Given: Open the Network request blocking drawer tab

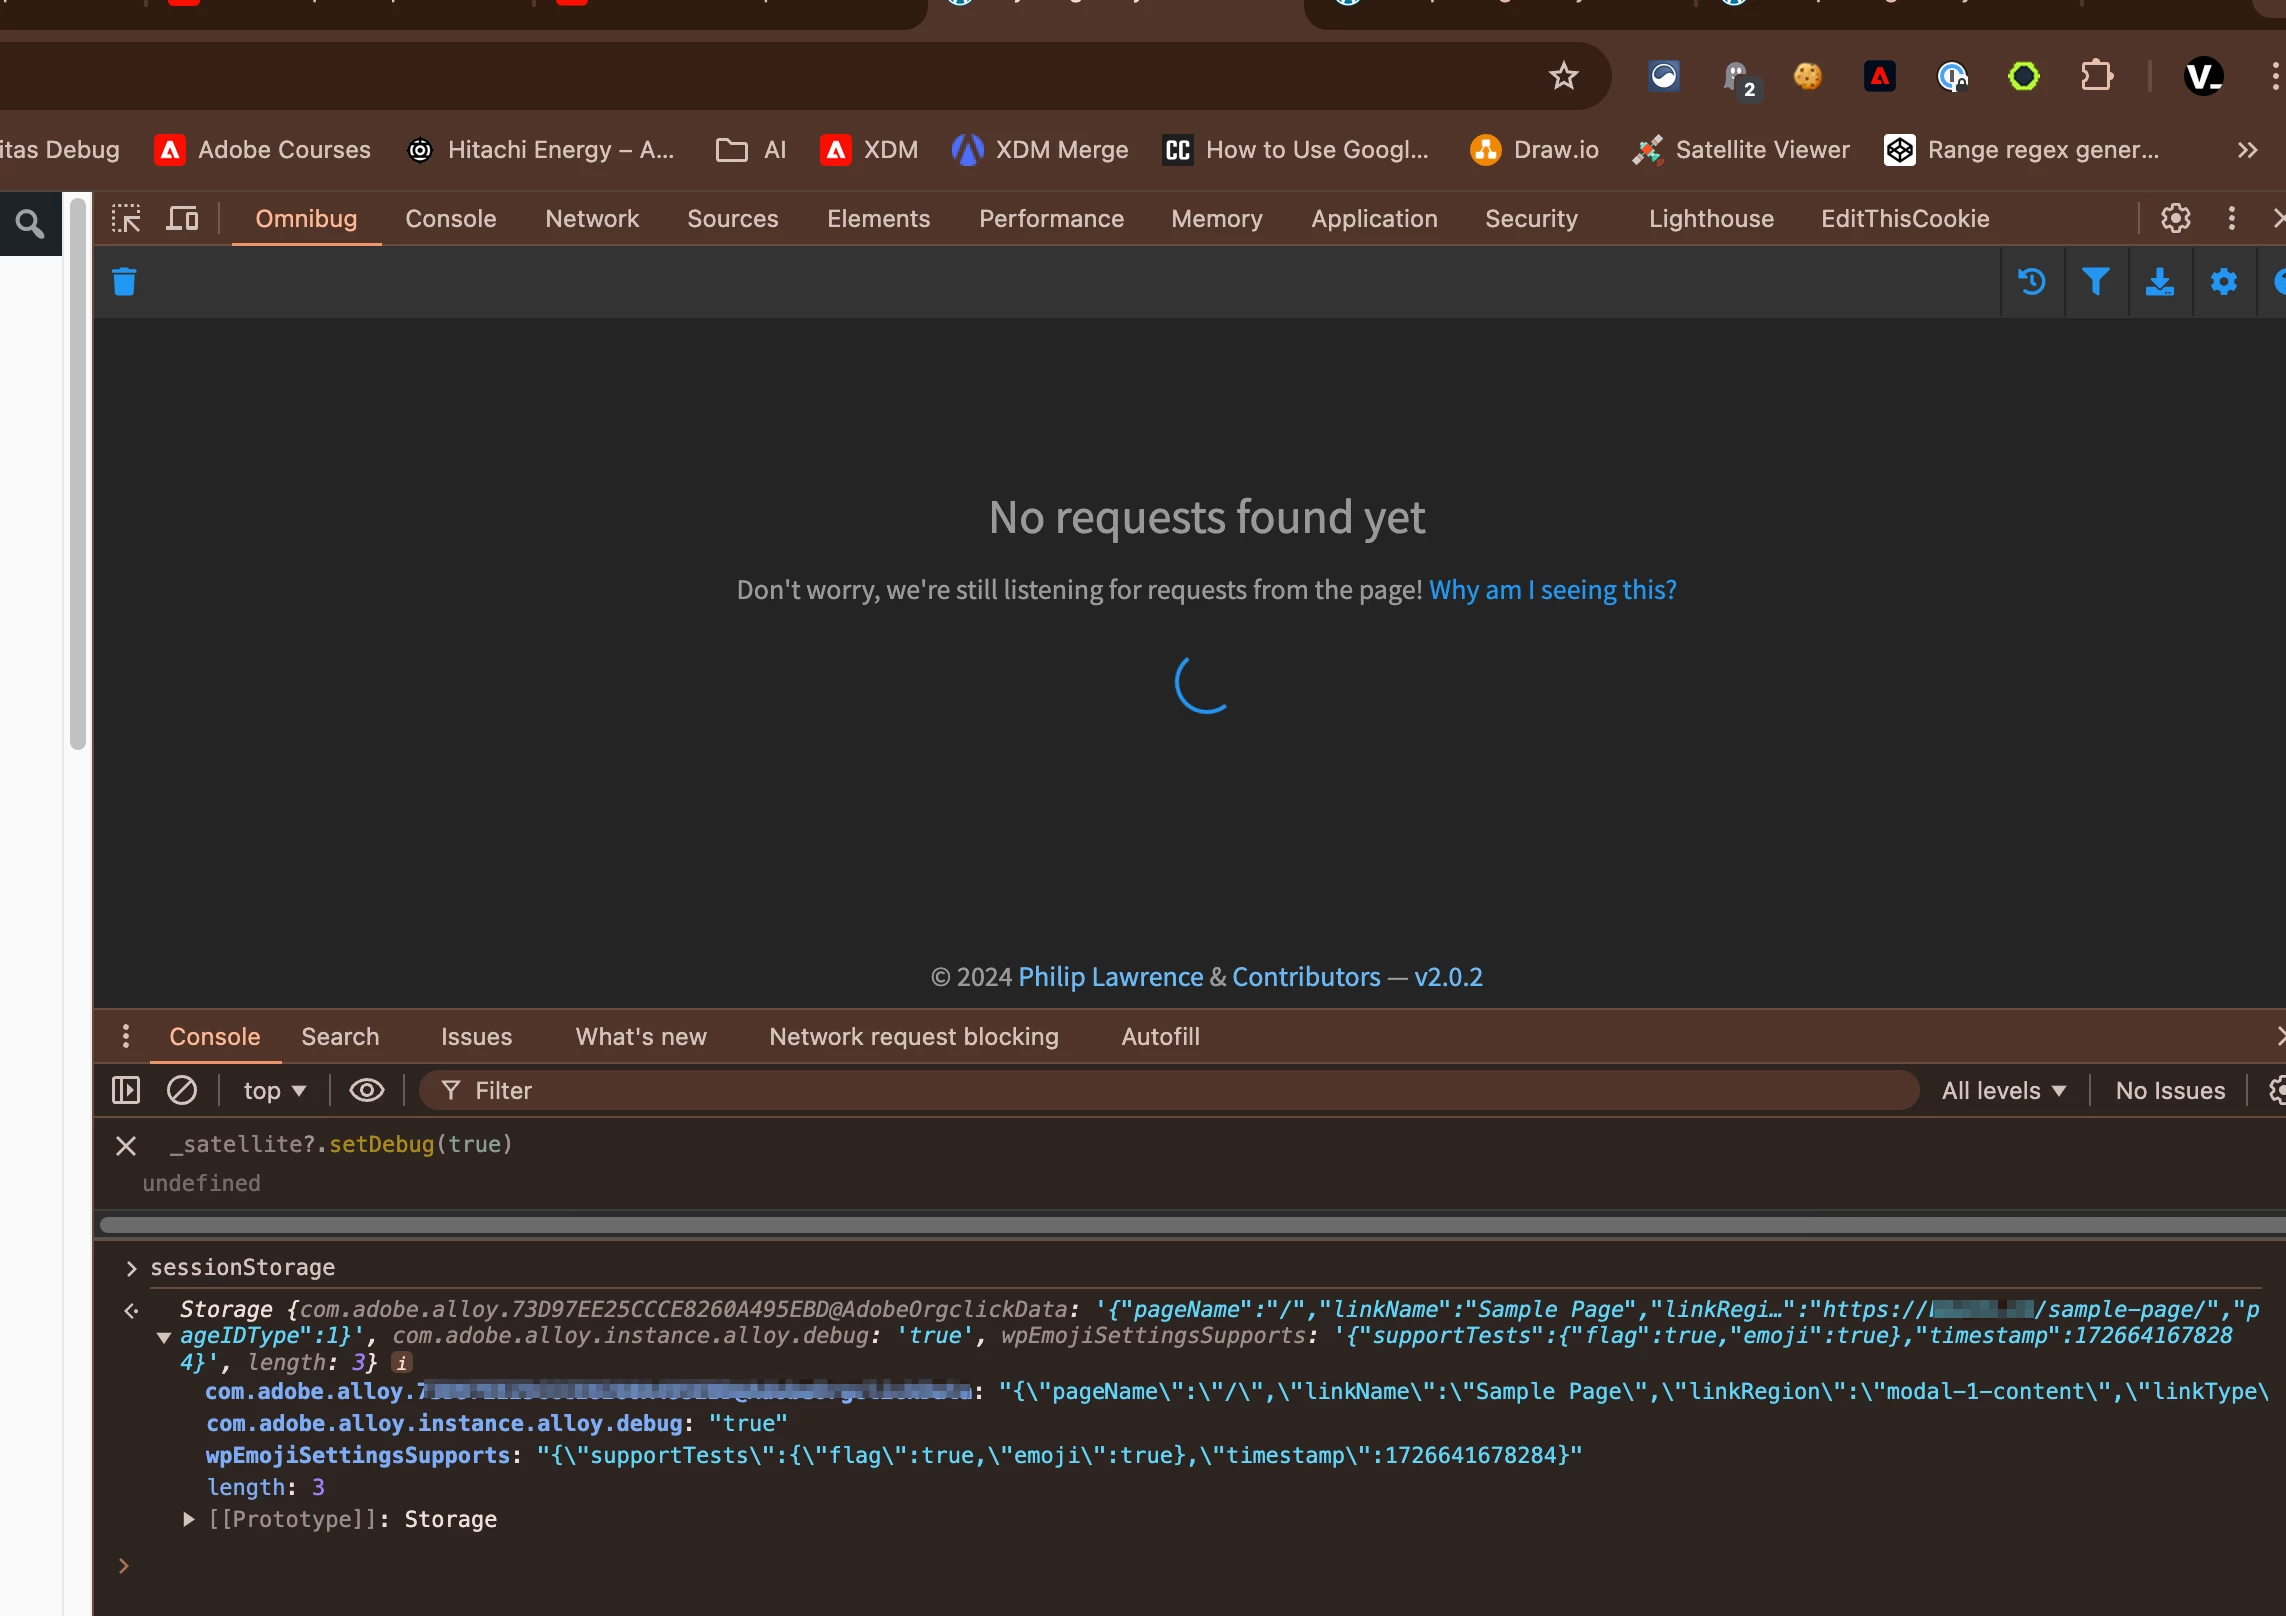Looking at the screenshot, I should 913,1036.
